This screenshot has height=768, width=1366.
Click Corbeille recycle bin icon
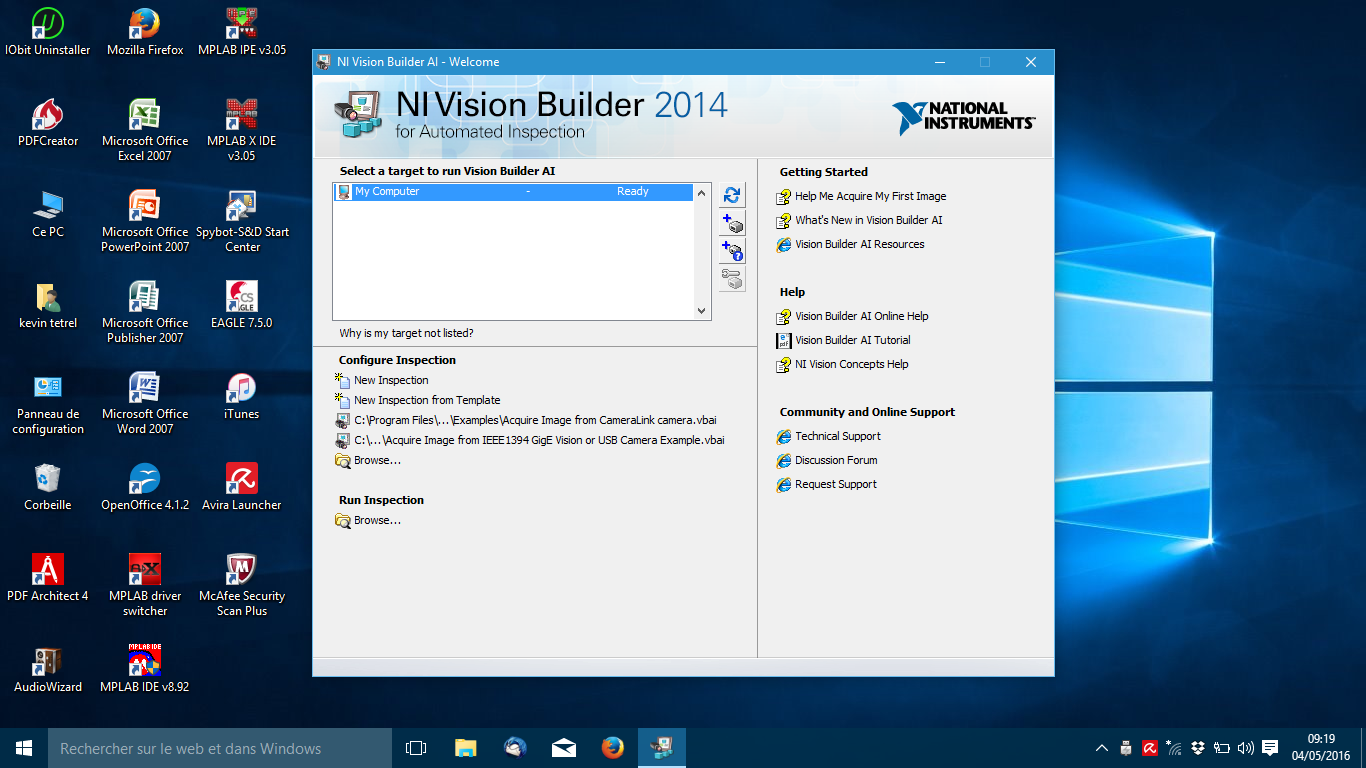(x=48, y=487)
